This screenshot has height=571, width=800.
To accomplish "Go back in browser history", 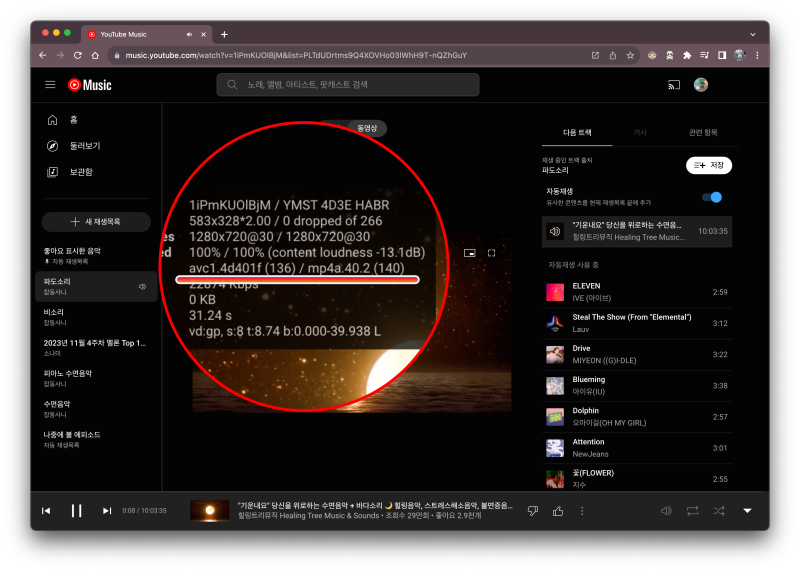I will [43, 55].
